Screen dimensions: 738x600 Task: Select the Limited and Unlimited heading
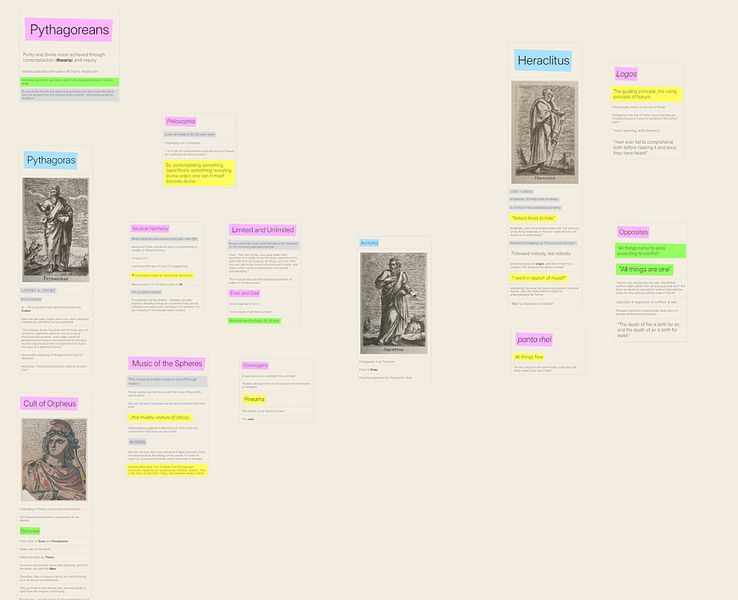tap(263, 230)
